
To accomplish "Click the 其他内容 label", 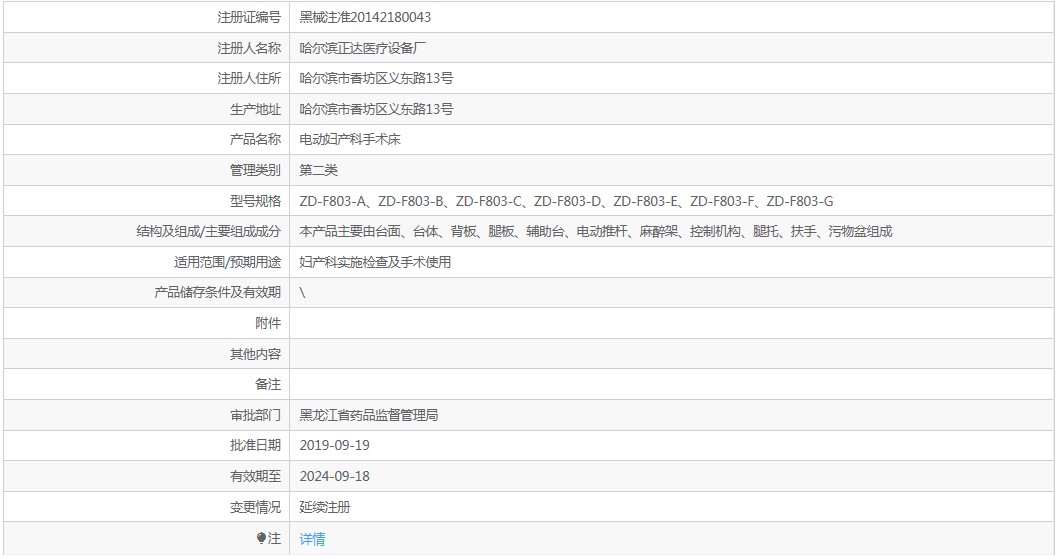I will pyautogui.click(x=255, y=354).
